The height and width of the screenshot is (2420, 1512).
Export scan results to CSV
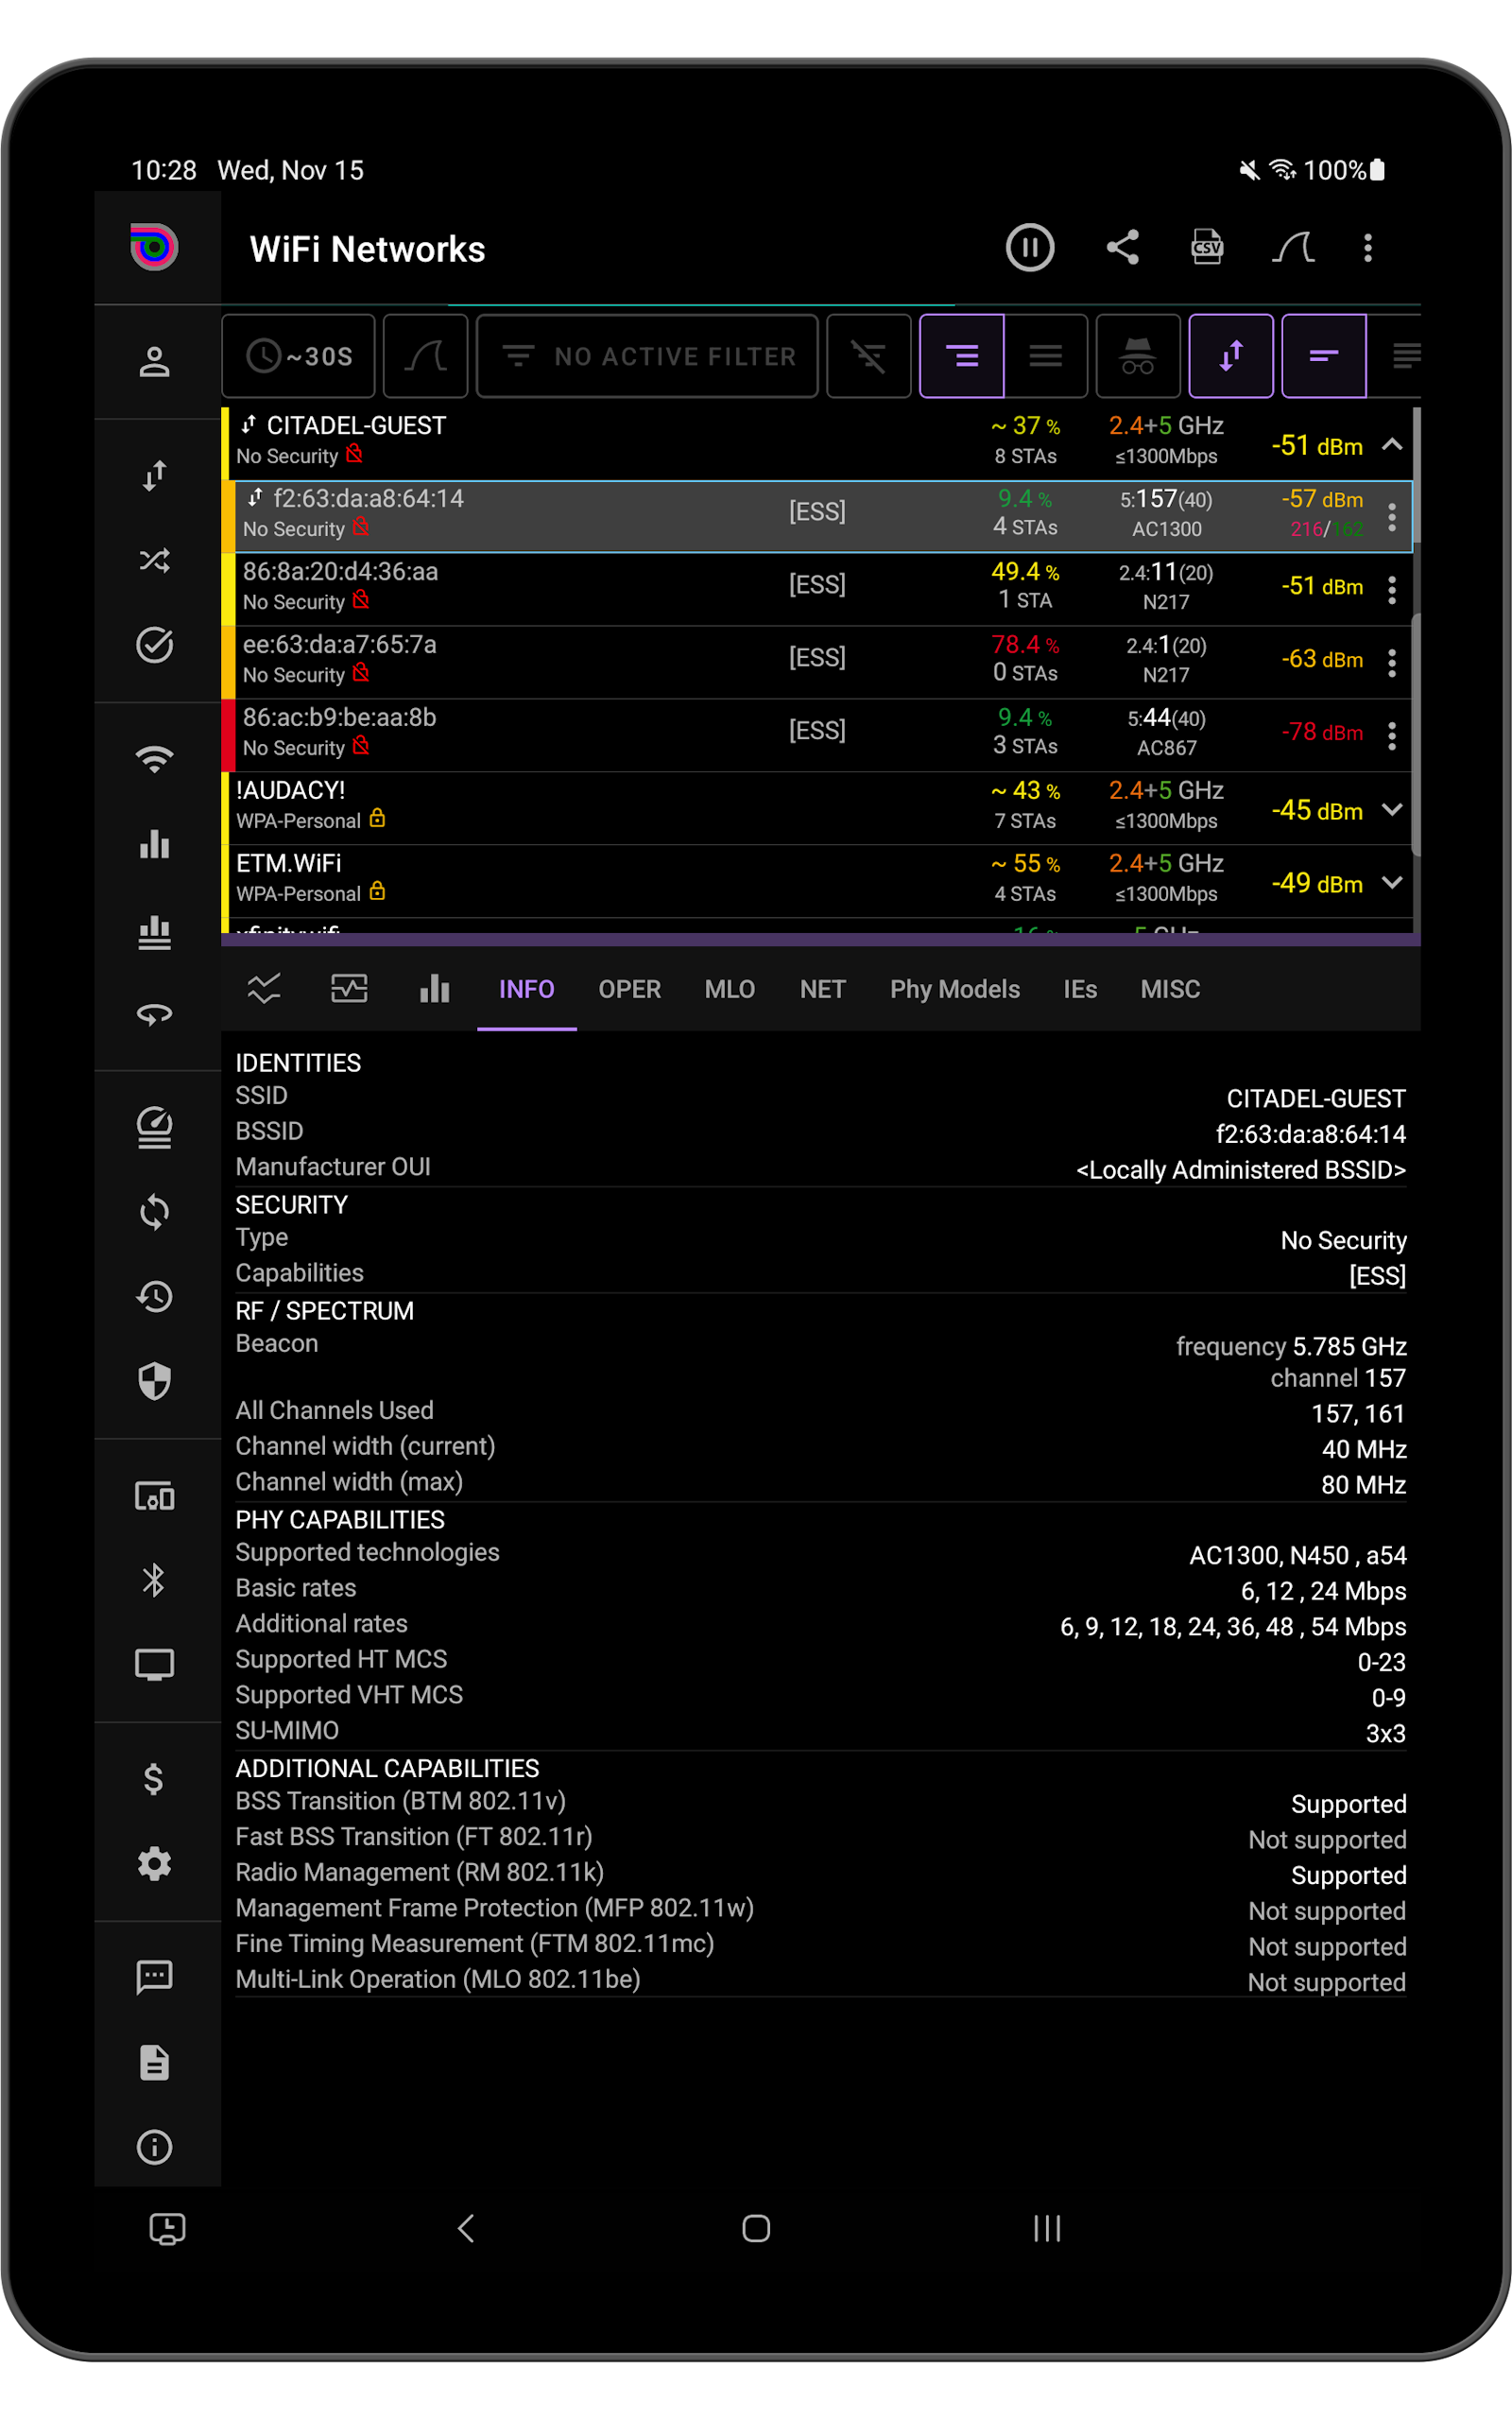pyautogui.click(x=1207, y=248)
